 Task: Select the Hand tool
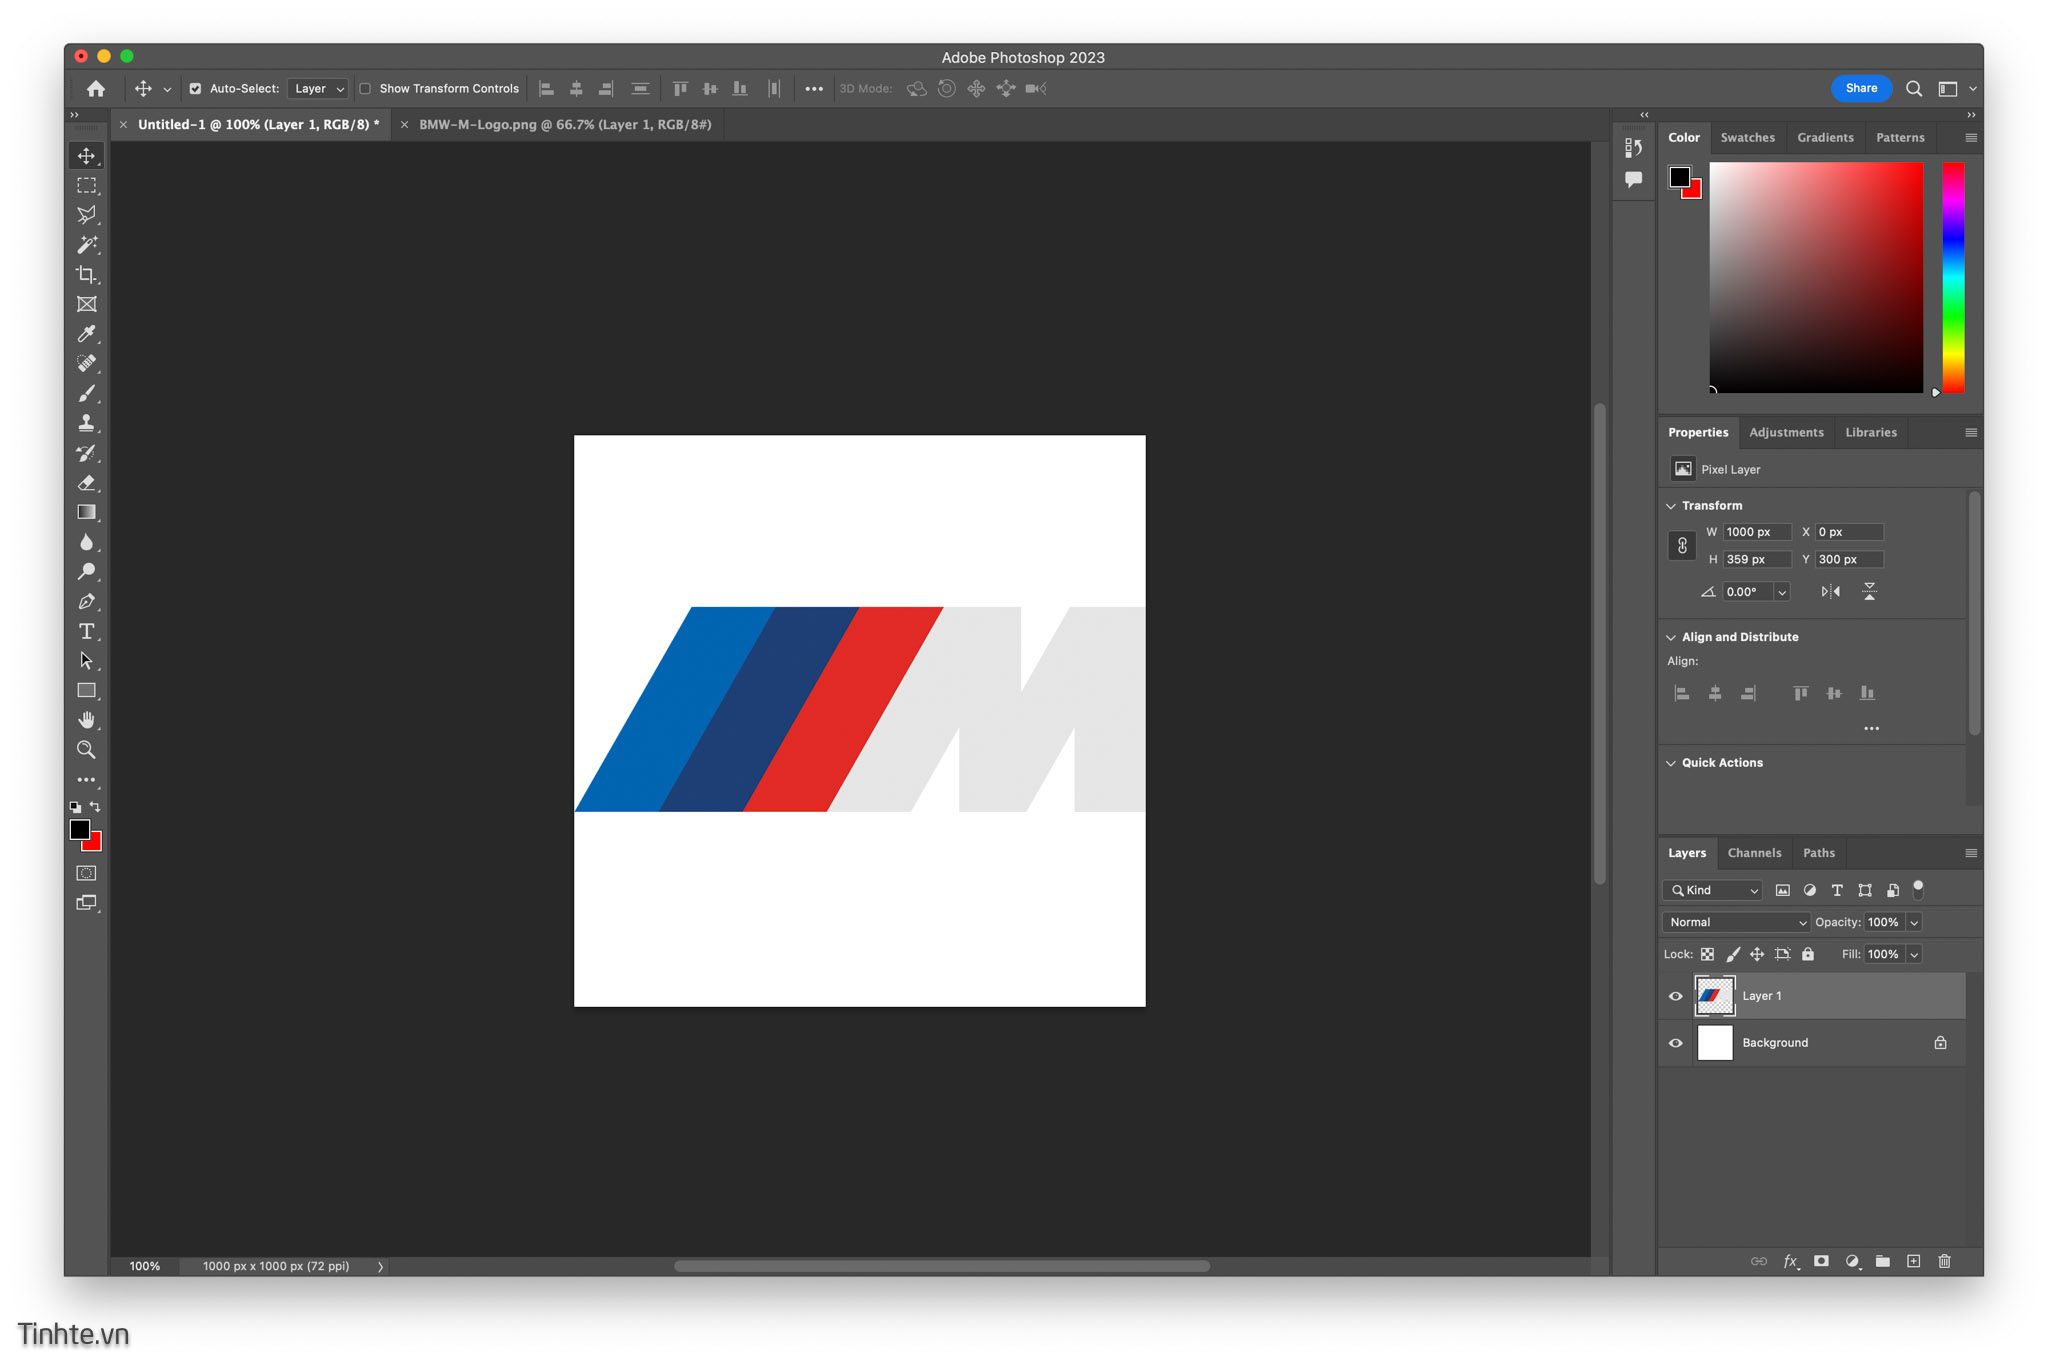pos(87,720)
